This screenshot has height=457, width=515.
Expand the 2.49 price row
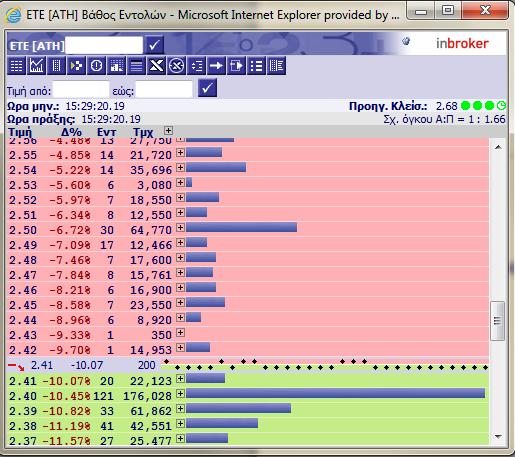tap(180, 242)
